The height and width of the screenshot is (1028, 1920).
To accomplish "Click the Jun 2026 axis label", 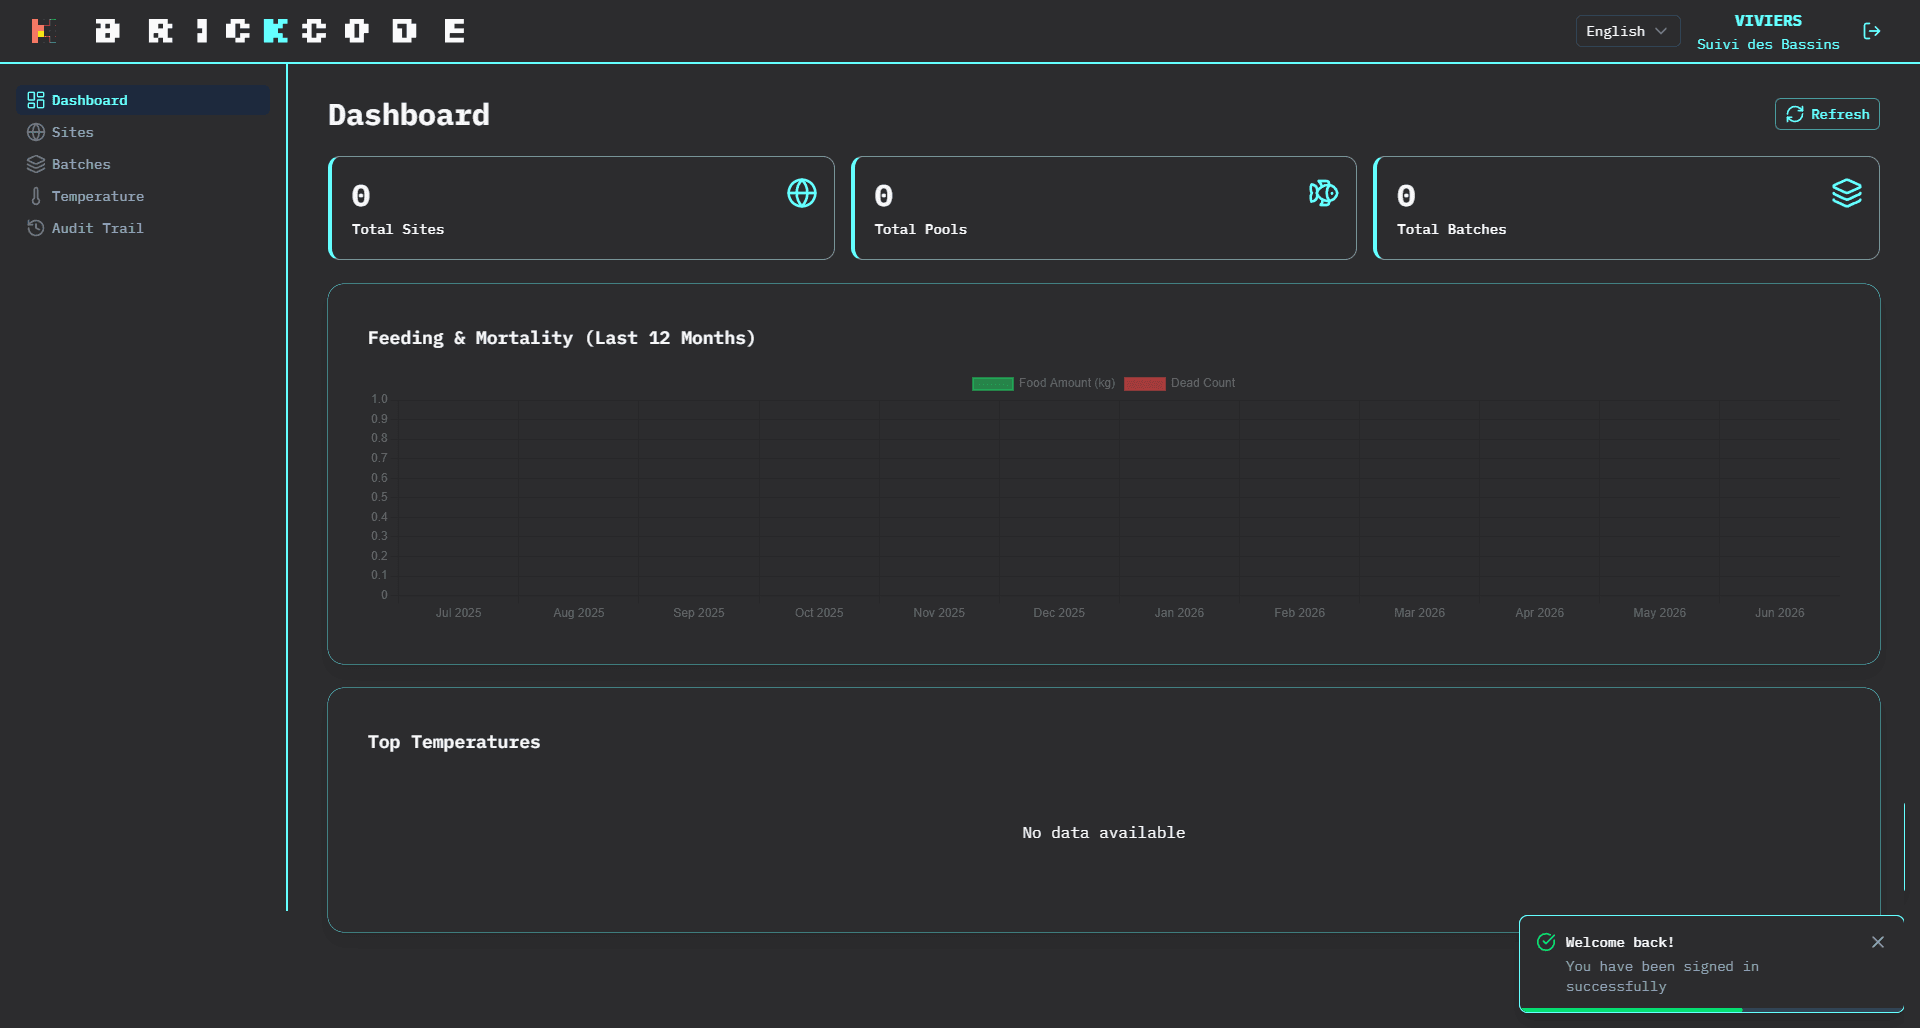I will coord(1780,613).
